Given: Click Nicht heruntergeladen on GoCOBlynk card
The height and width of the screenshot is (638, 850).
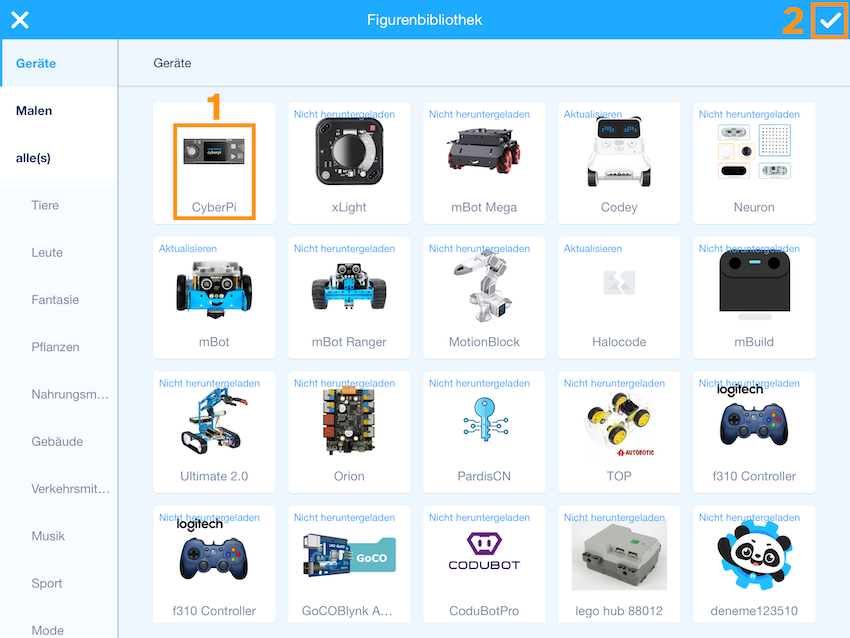Looking at the screenshot, I should [344, 518].
